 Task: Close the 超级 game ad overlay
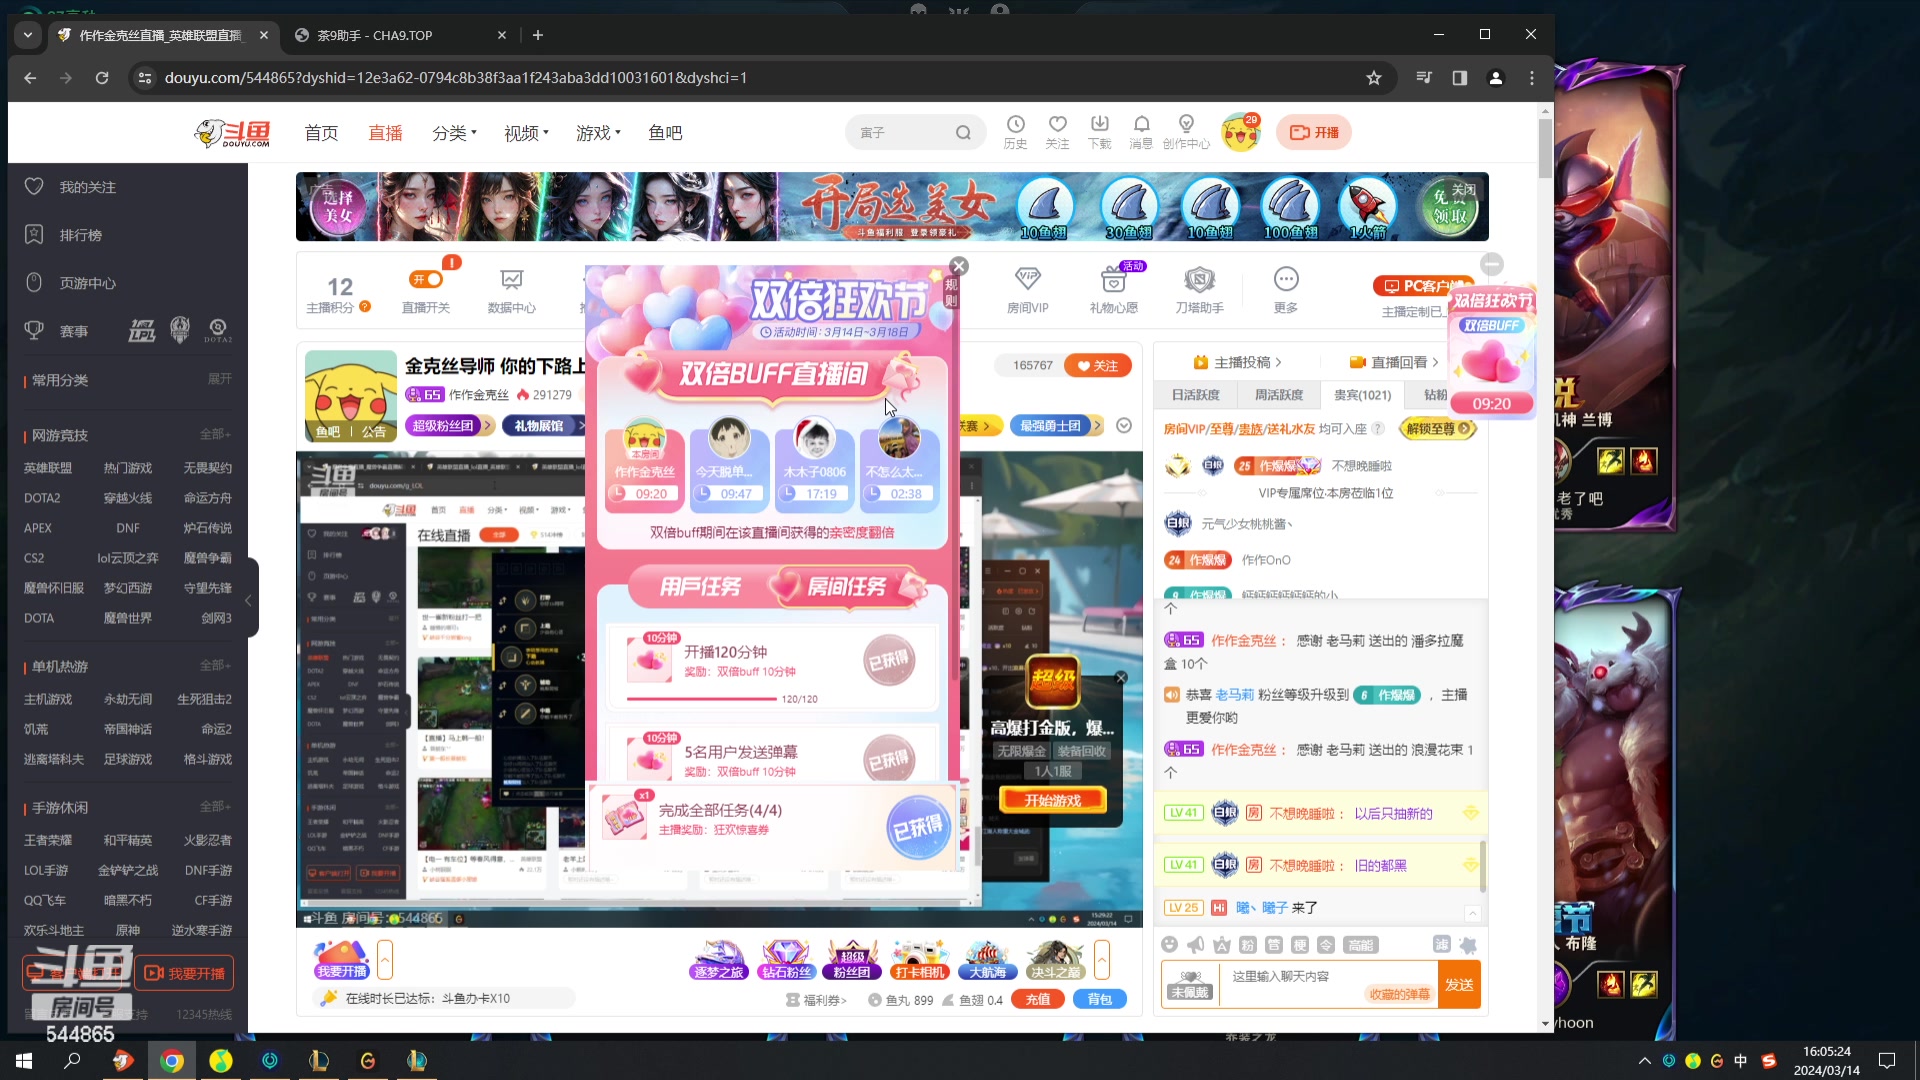pos(1121,678)
